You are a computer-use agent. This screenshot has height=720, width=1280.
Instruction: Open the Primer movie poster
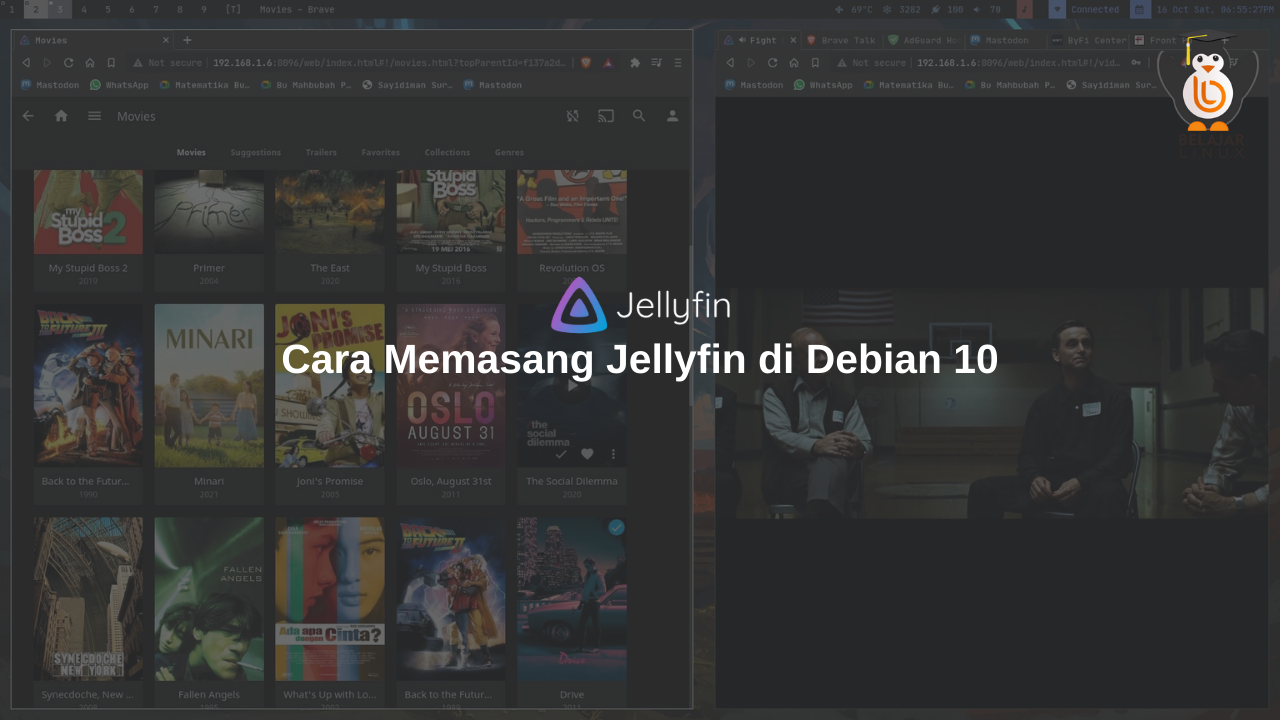(209, 211)
